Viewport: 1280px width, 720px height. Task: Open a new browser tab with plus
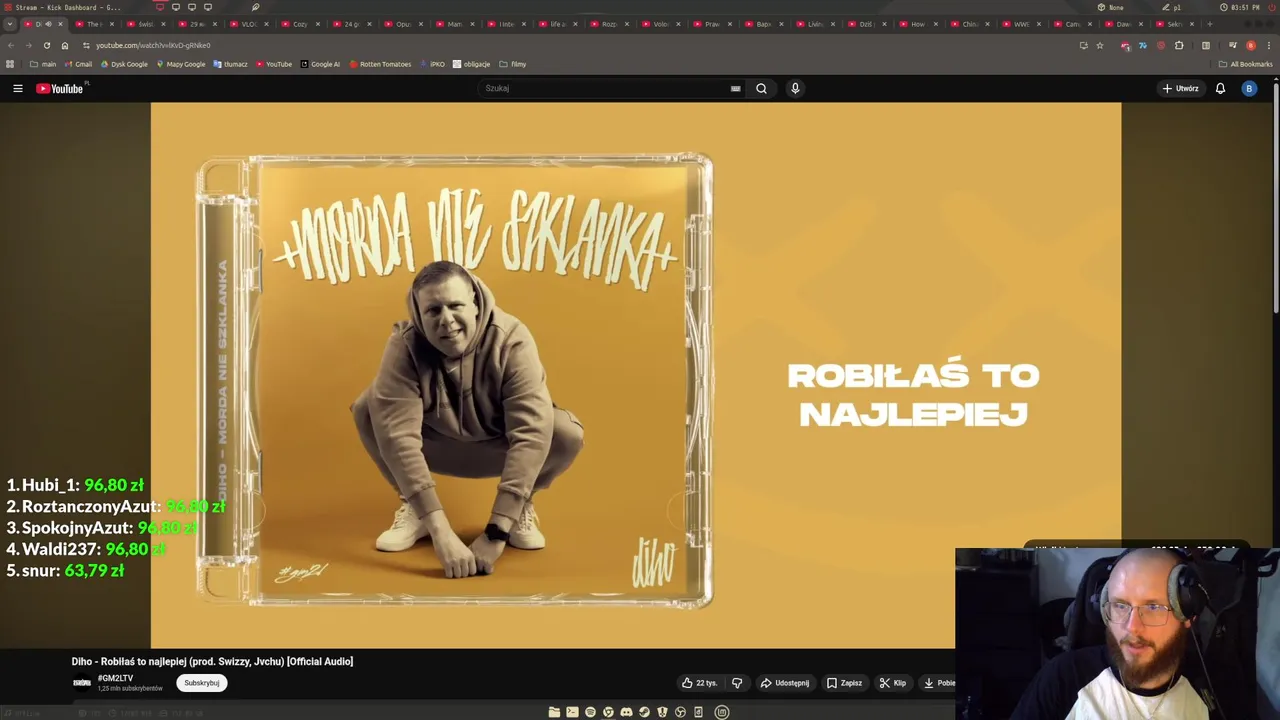click(1209, 24)
